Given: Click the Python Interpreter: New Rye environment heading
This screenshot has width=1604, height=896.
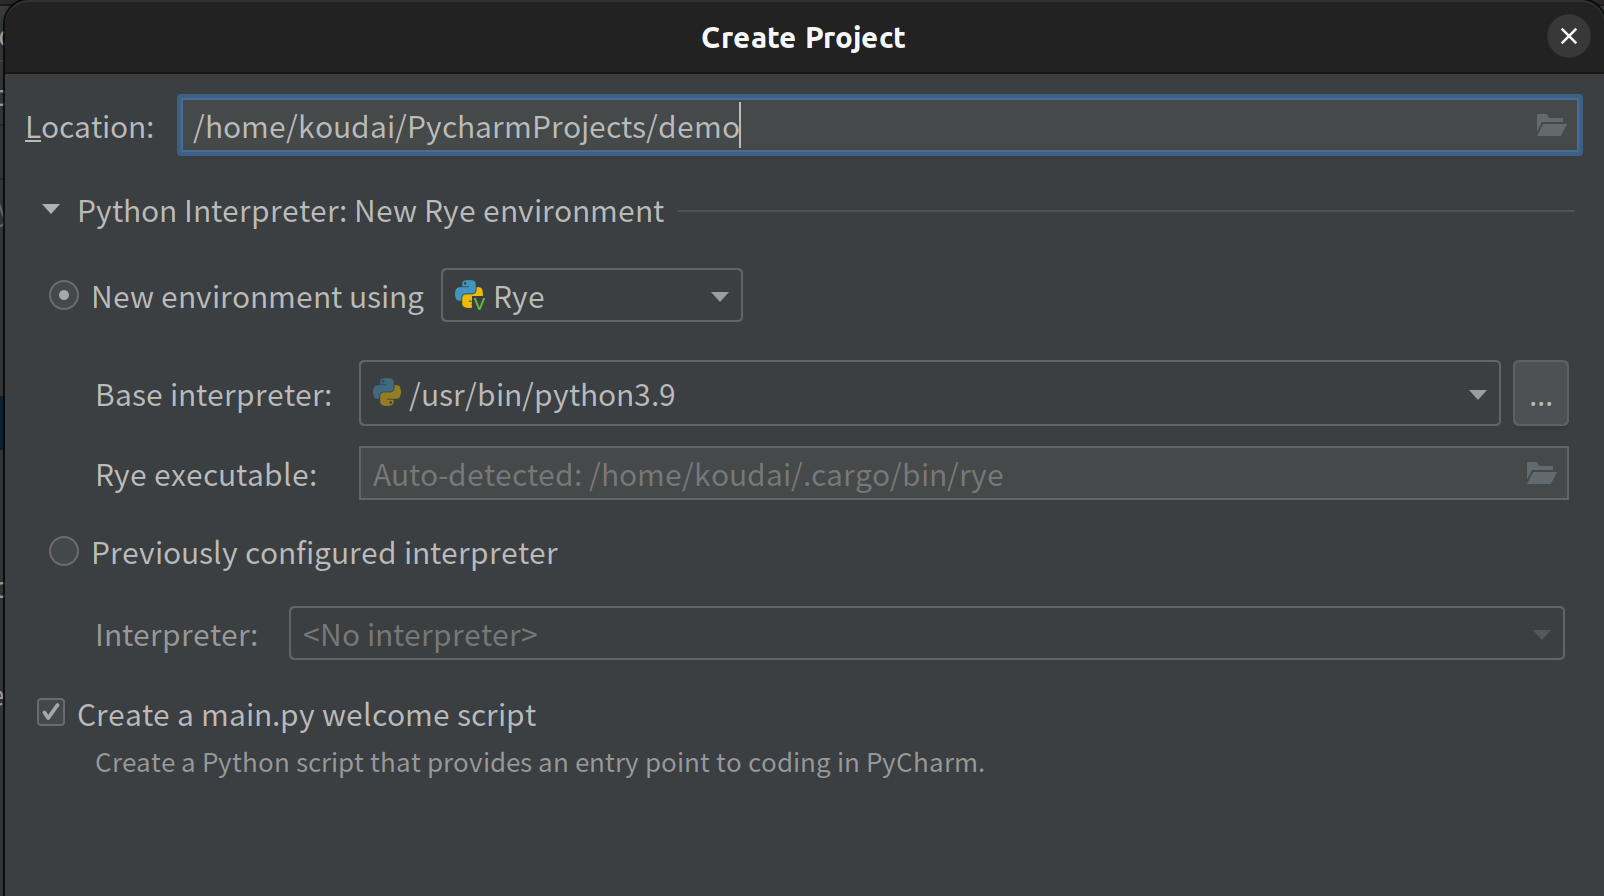Looking at the screenshot, I should (x=370, y=212).
